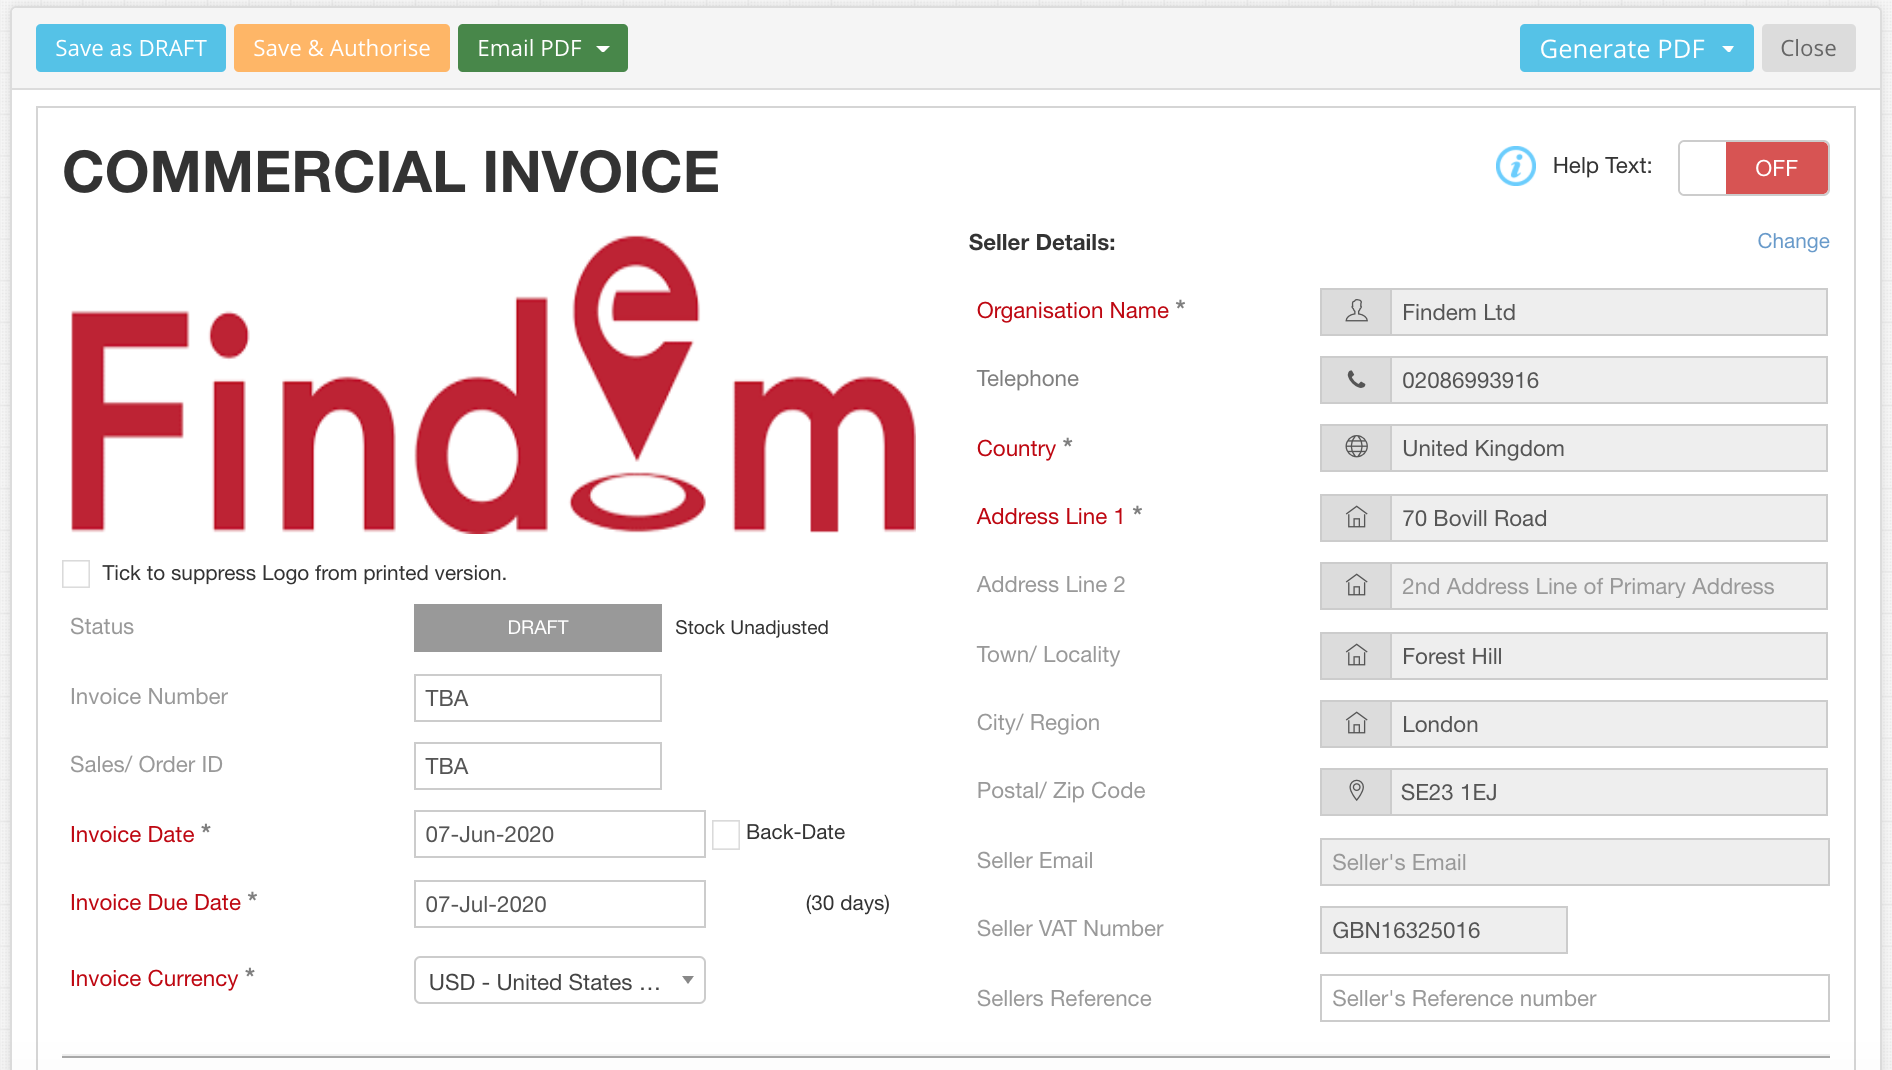Click the globe icon beside Country field
This screenshot has width=1892, height=1070.
(x=1356, y=448)
